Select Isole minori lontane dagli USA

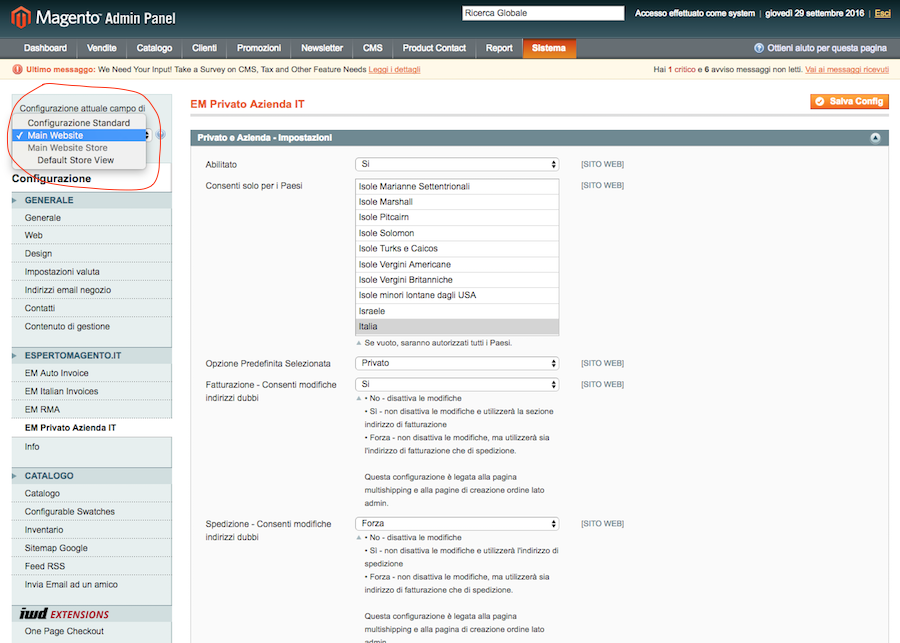[457, 295]
